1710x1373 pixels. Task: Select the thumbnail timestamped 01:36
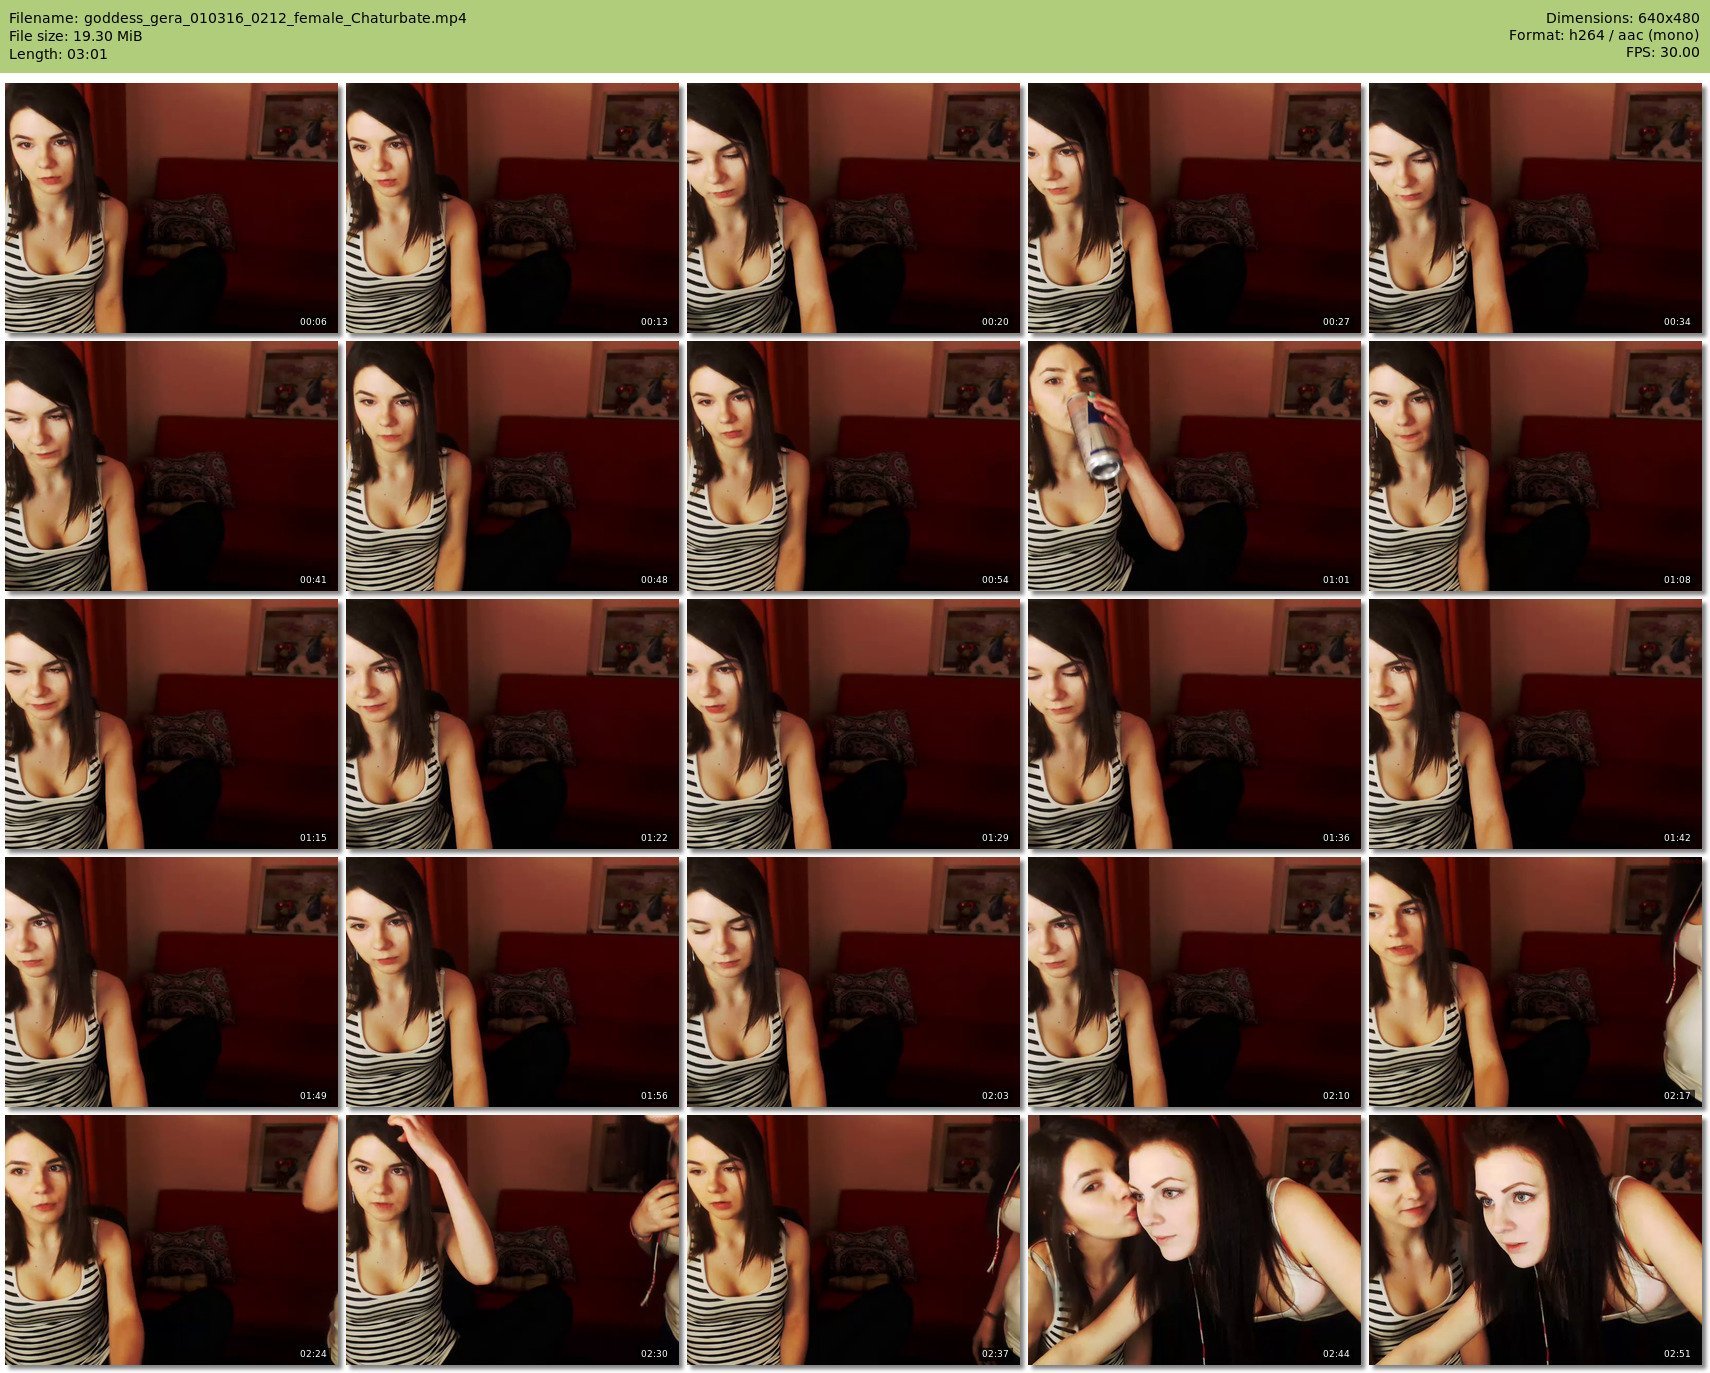coord(1195,724)
